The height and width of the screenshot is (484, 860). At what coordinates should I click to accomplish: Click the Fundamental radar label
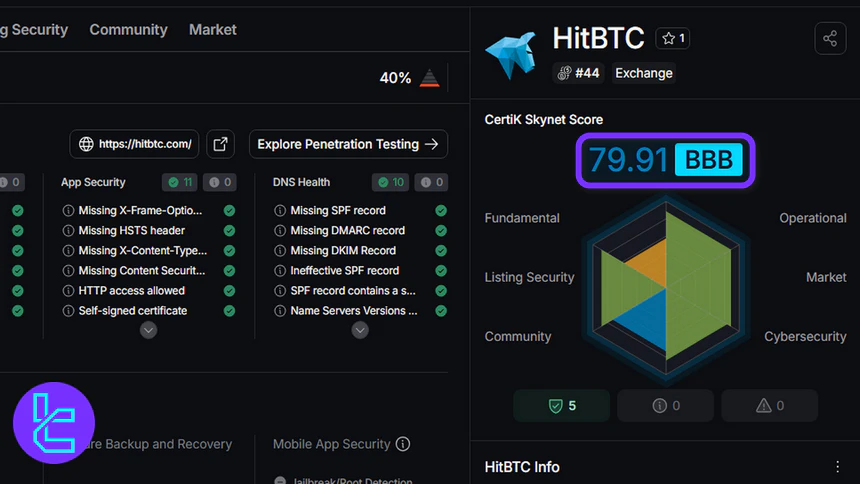pos(522,218)
